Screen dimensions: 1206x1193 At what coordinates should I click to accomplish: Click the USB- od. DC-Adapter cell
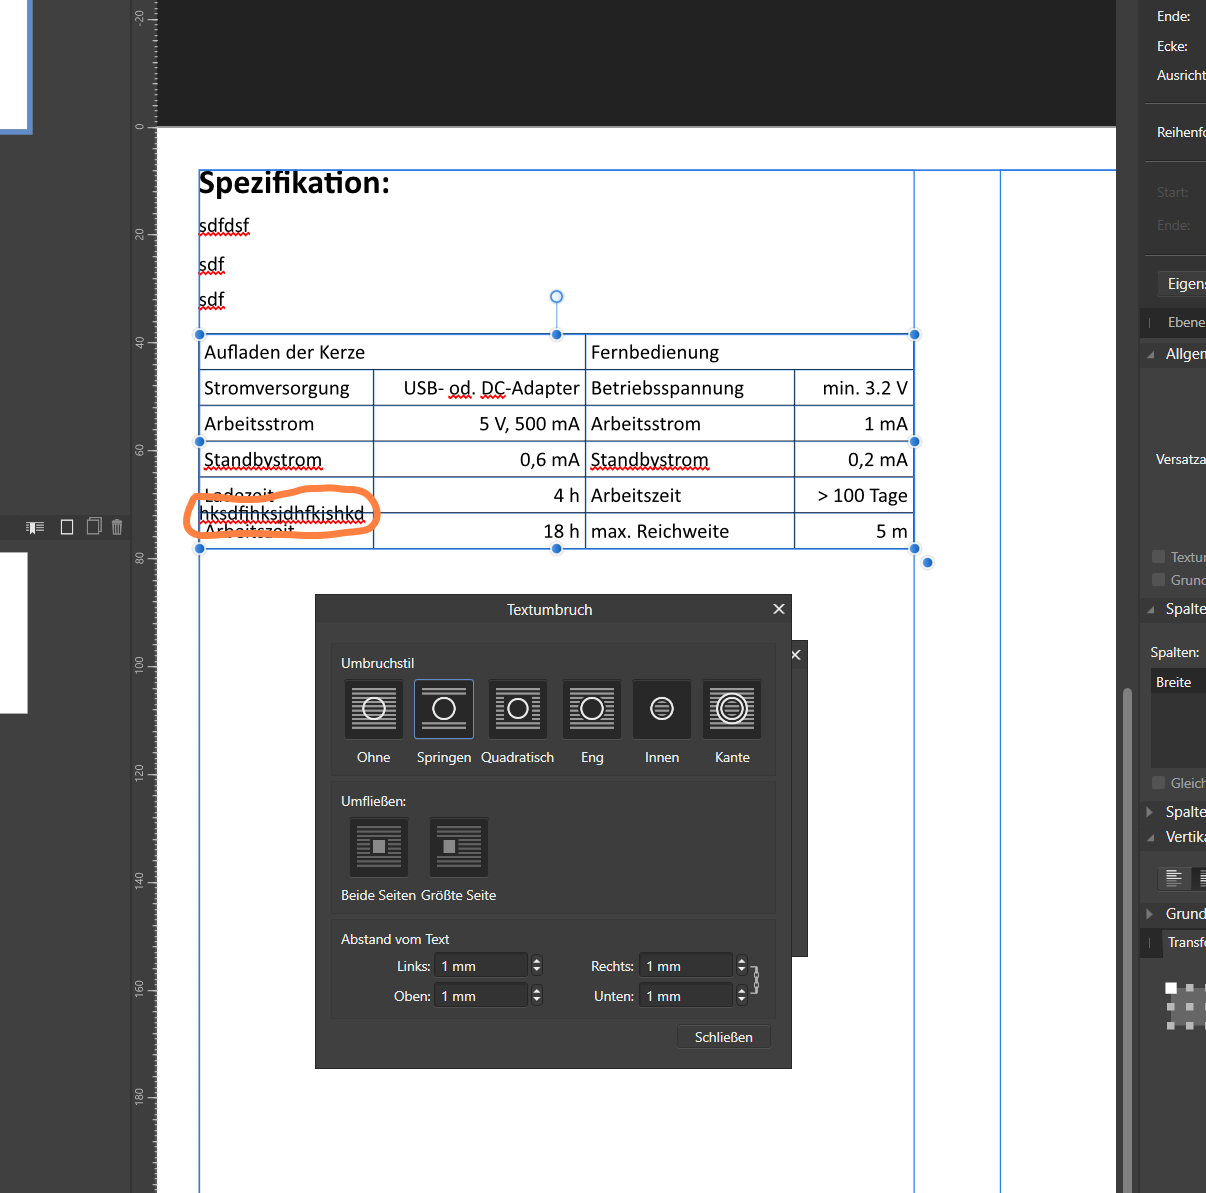479,388
